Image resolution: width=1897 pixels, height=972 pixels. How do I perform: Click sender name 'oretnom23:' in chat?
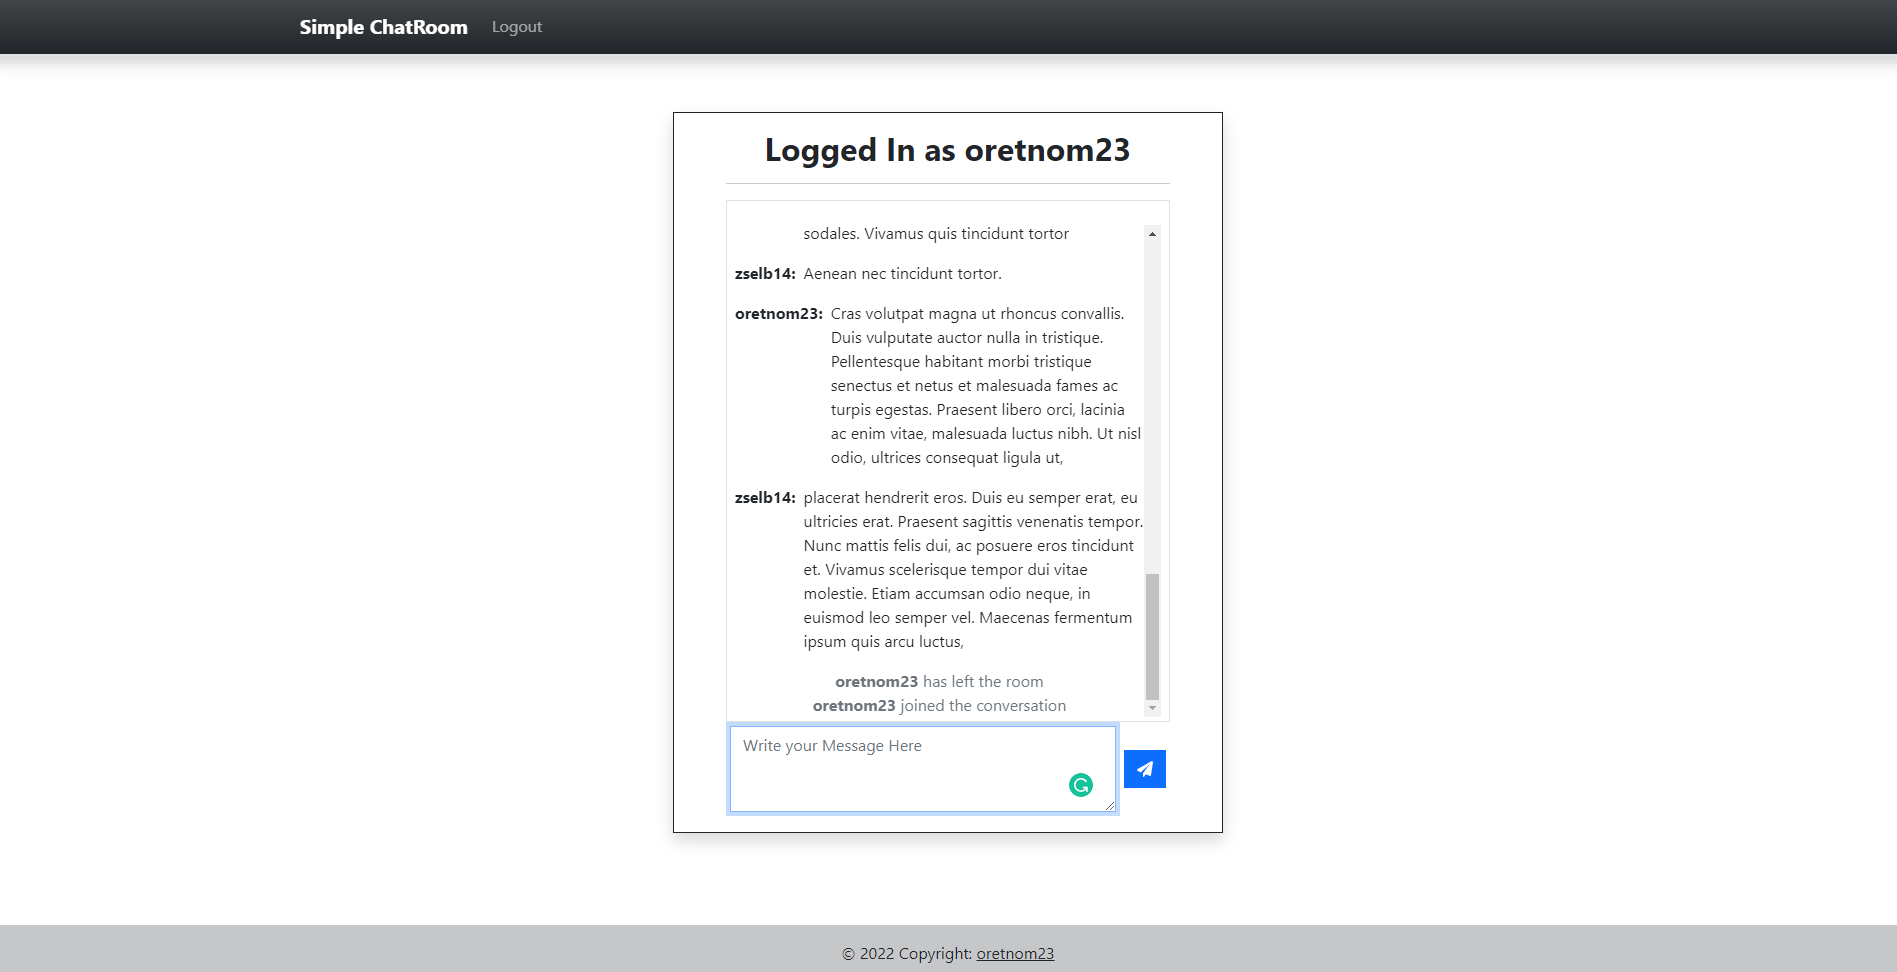[x=779, y=314]
